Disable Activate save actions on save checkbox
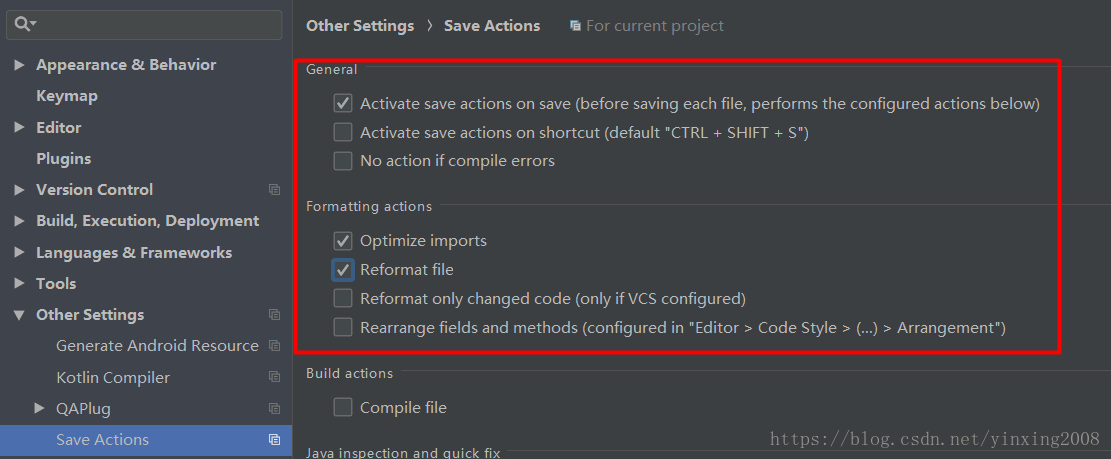1111x459 pixels. [343, 103]
